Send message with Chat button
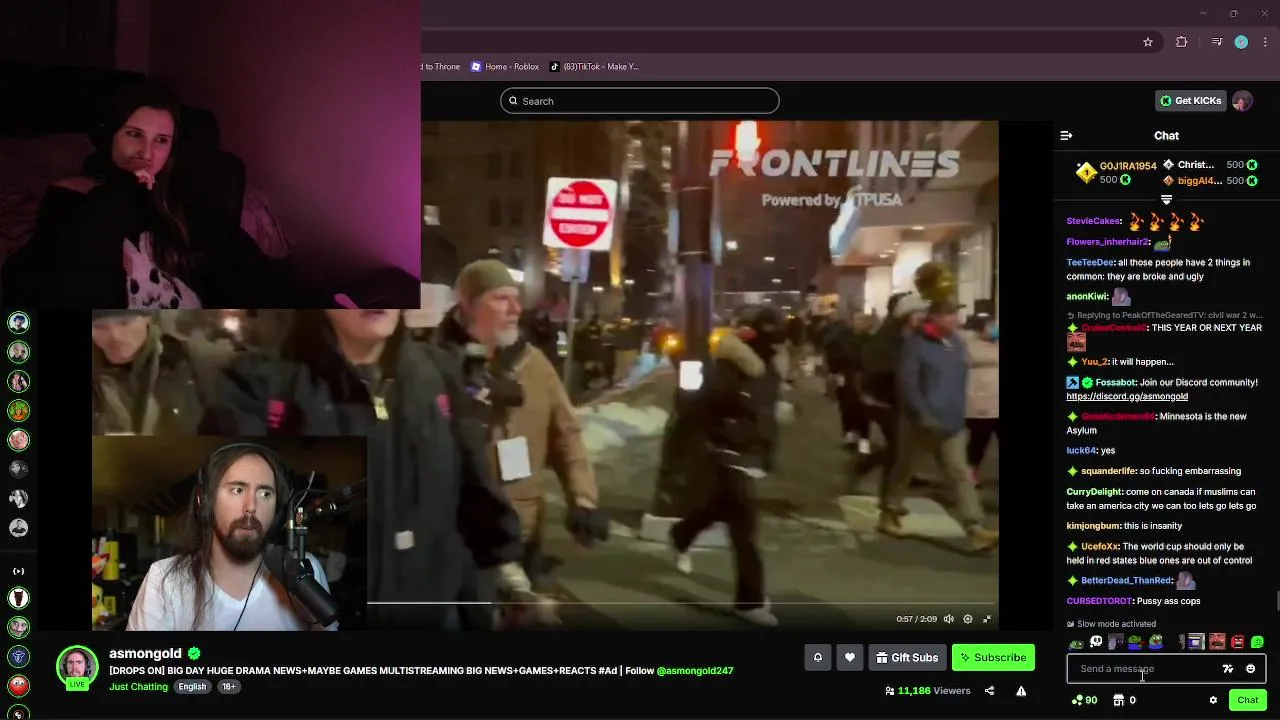Screen dimensions: 1280x720 1247,700
